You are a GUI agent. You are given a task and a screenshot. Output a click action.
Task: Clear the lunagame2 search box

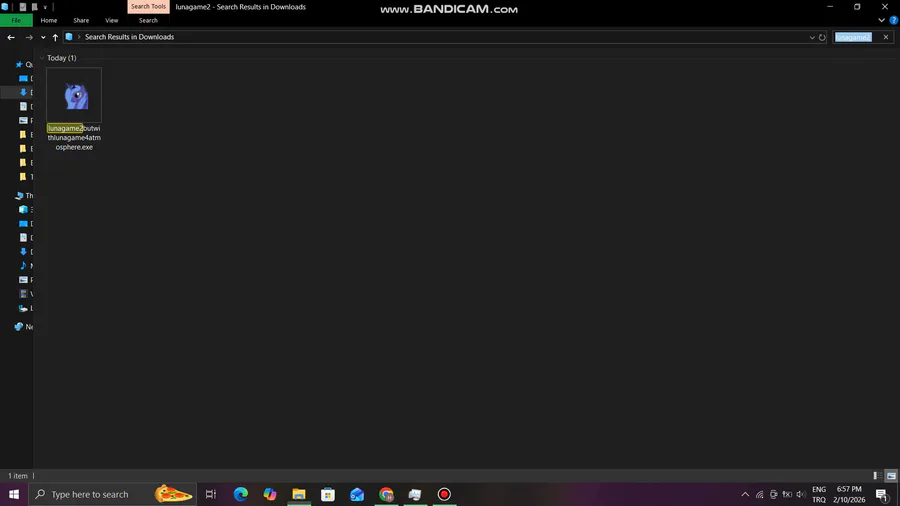(x=886, y=37)
